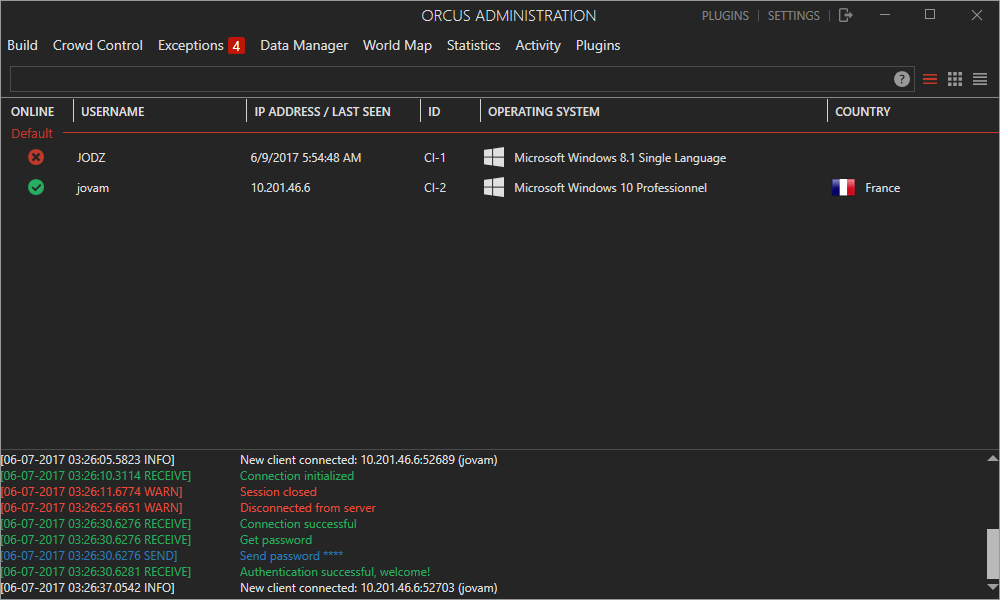The height and width of the screenshot is (600, 1000).
Task: Open the Crowd Control menu
Action: pyautogui.click(x=98, y=45)
